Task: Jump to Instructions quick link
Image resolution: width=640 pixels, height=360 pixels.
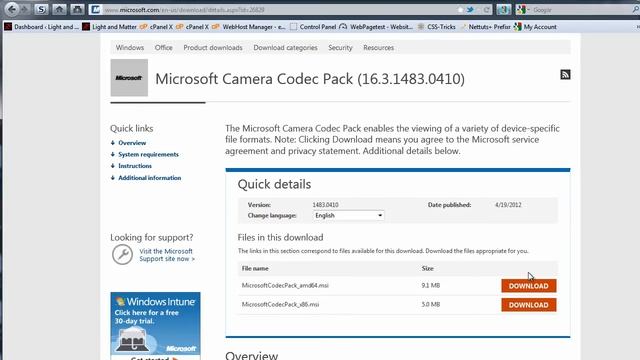Action: 135,166
